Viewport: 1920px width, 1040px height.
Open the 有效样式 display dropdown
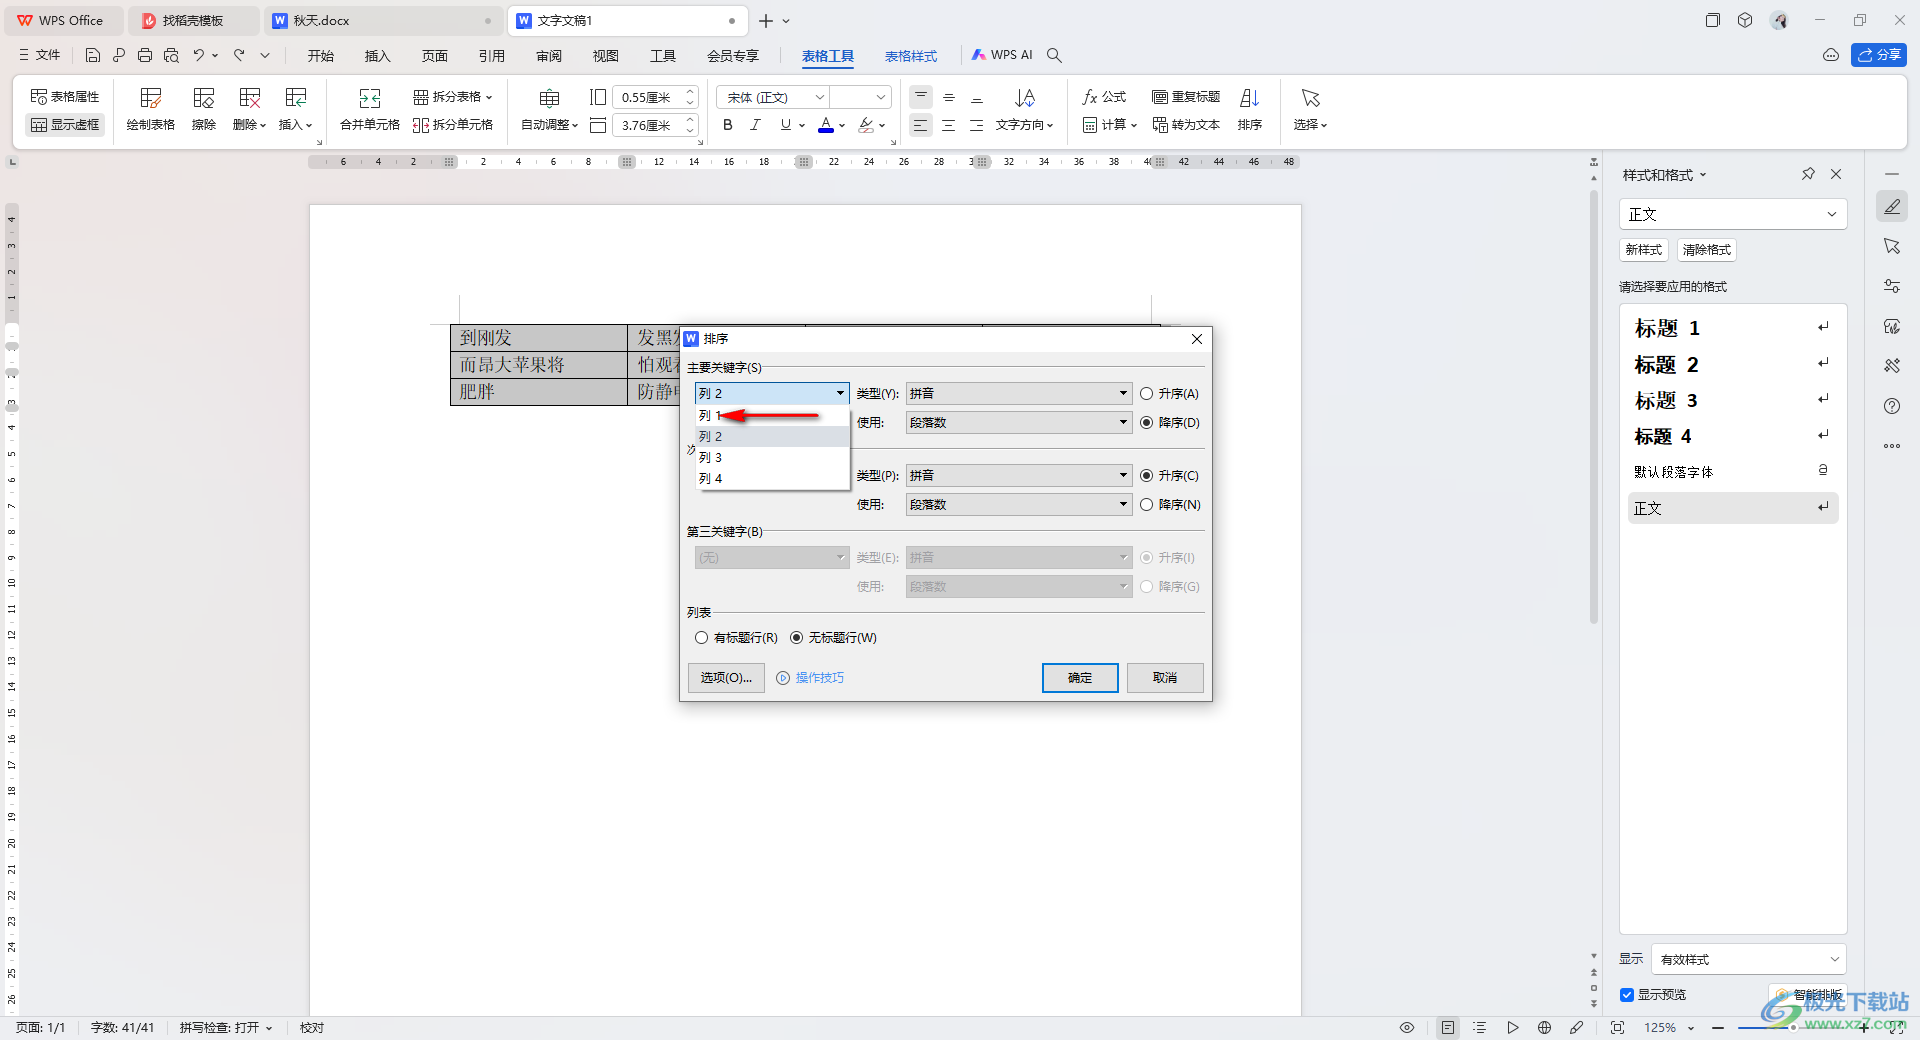pyautogui.click(x=1747, y=959)
